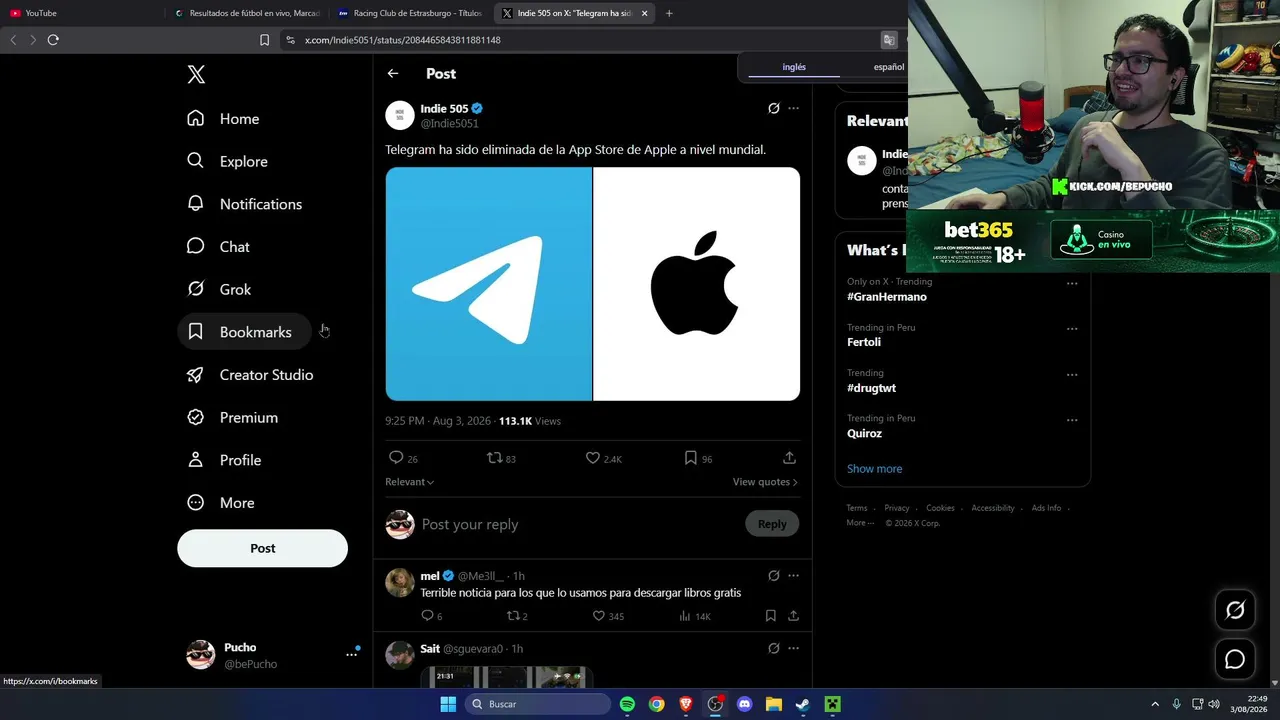The image size is (1280, 720).
Task: Switch to the YouTube browser tab
Action: click(80, 13)
